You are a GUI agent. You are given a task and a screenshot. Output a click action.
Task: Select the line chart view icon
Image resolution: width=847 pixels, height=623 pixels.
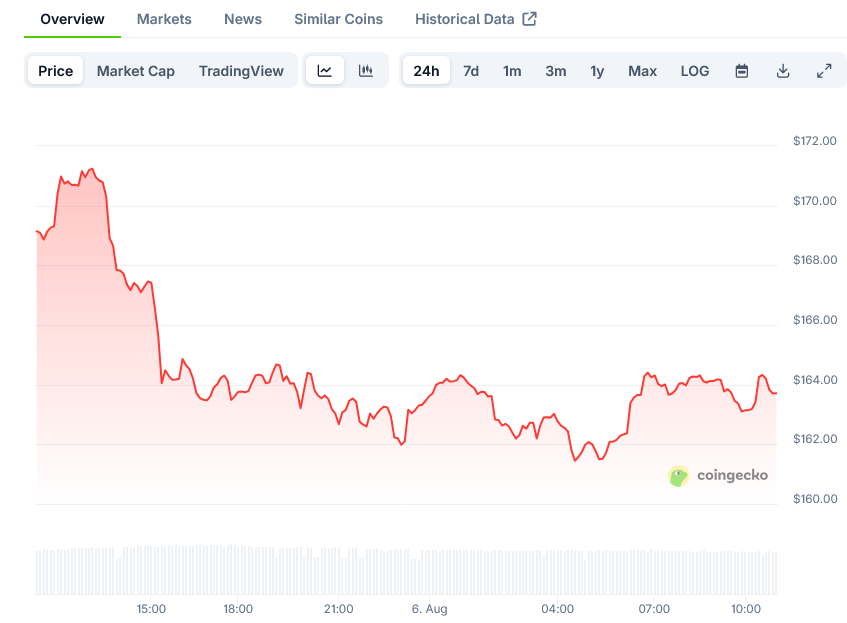pos(325,71)
